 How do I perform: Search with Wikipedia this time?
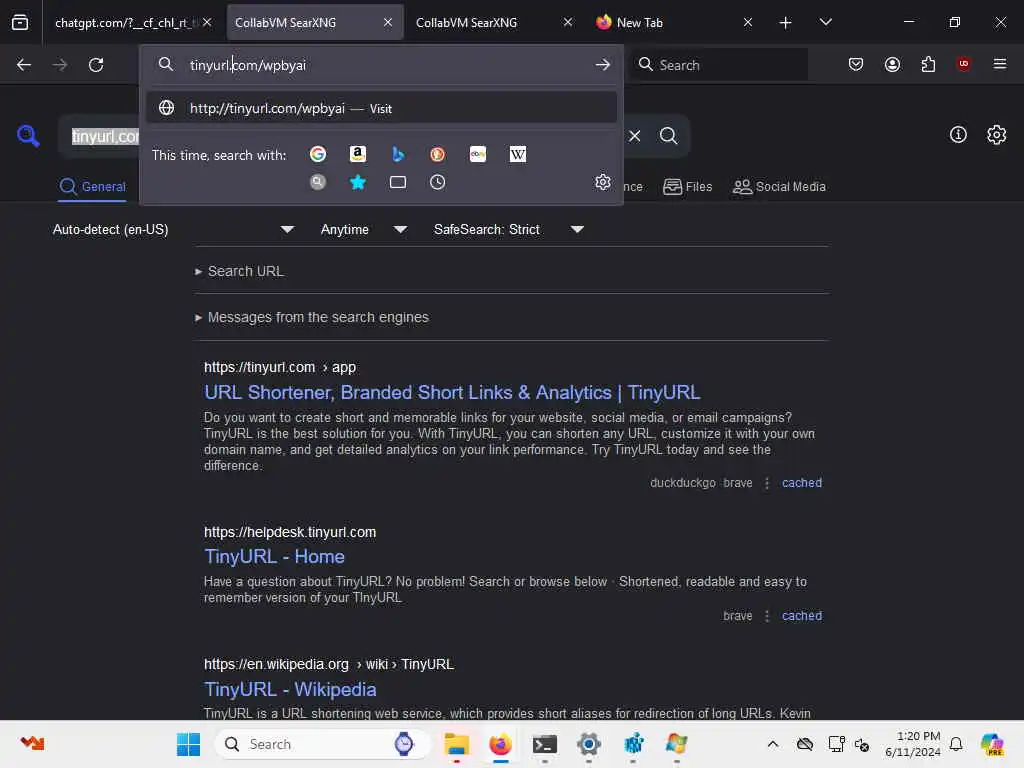(517, 154)
